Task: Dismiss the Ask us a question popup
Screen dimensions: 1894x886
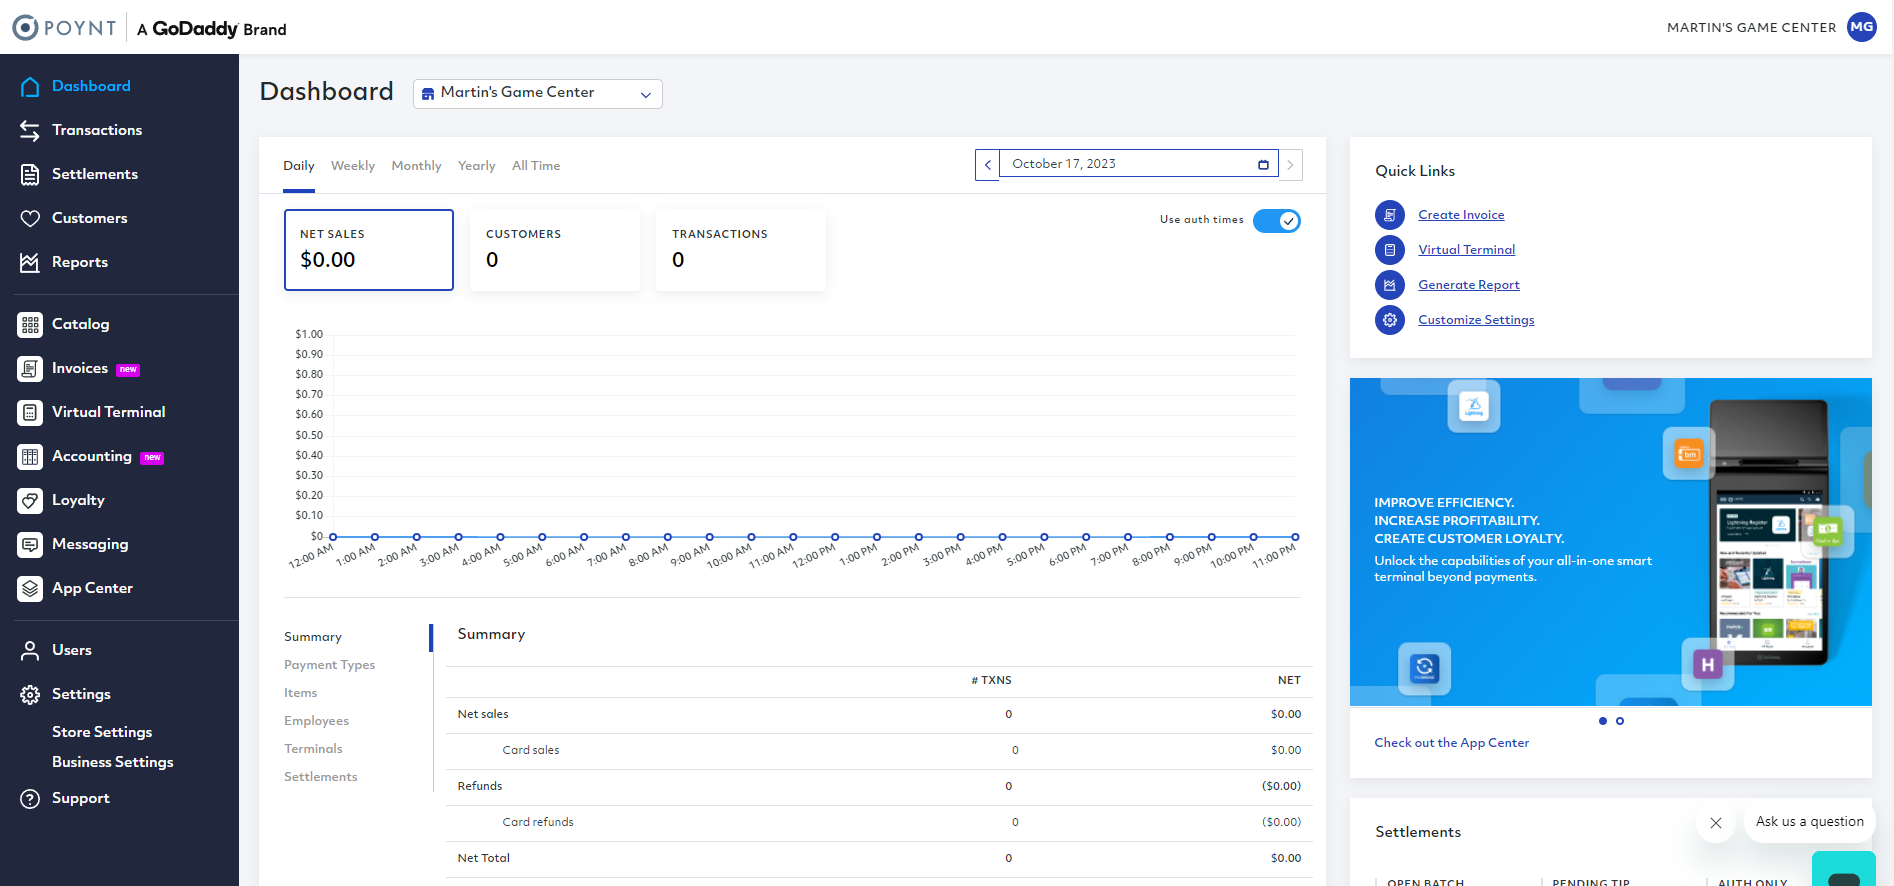Action: [1716, 823]
